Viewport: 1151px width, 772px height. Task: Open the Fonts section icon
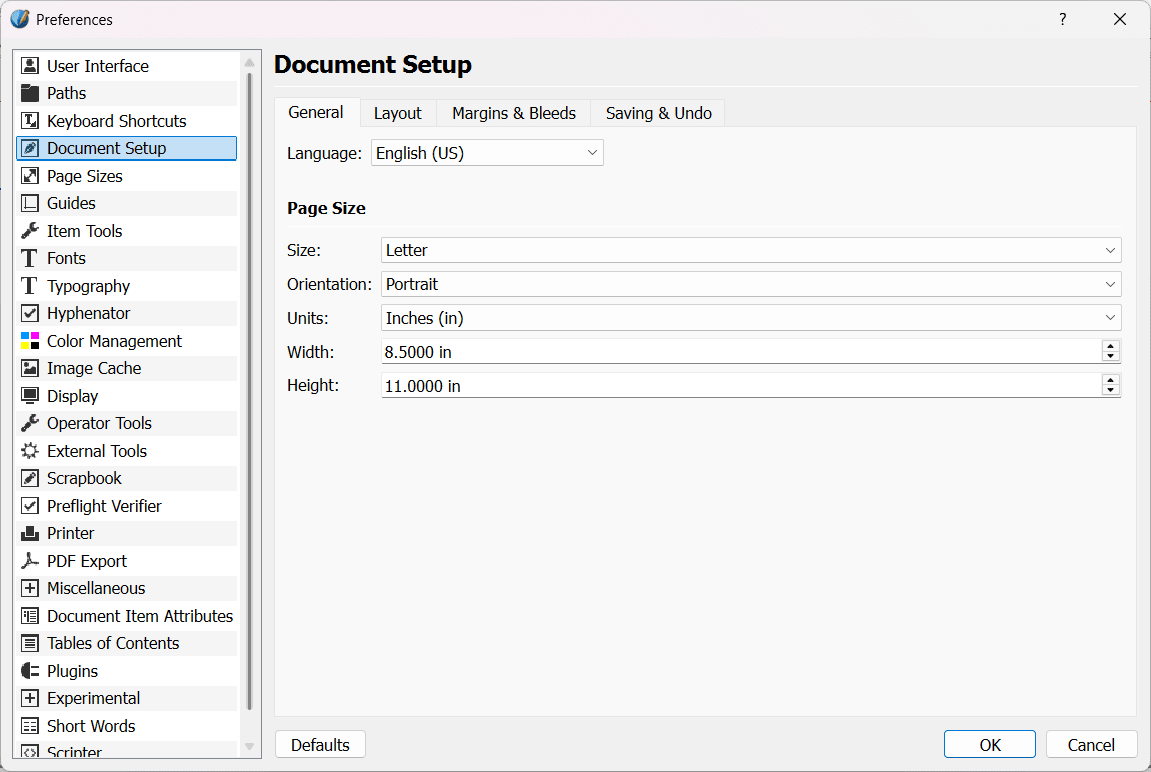(x=30, y=258)
